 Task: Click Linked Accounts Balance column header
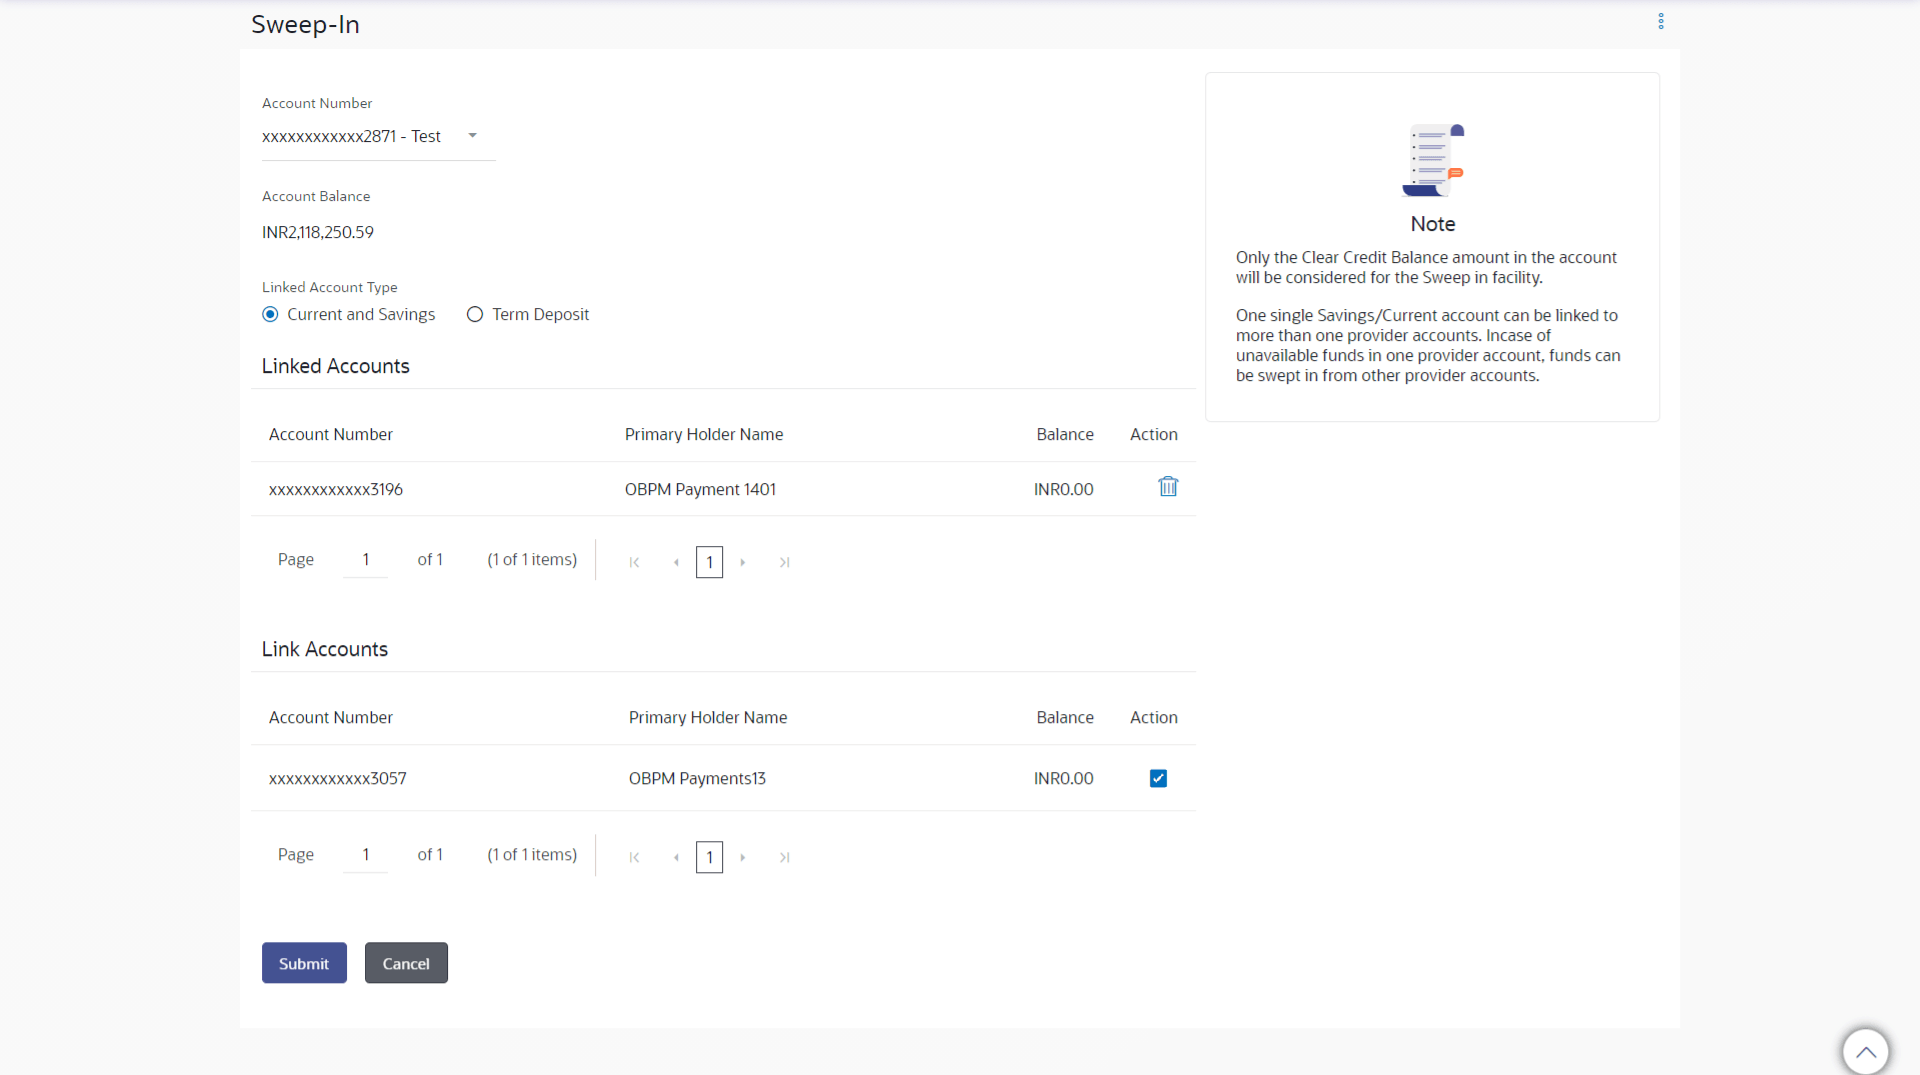[1065, 434]
